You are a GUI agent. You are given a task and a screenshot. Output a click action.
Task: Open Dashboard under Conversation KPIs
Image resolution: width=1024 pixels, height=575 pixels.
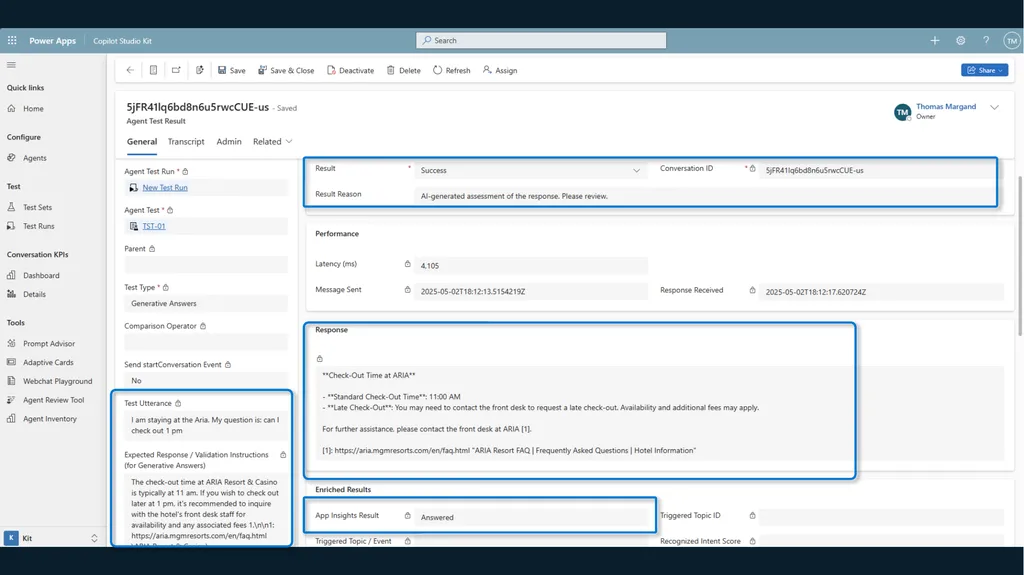tap(41, 275)
